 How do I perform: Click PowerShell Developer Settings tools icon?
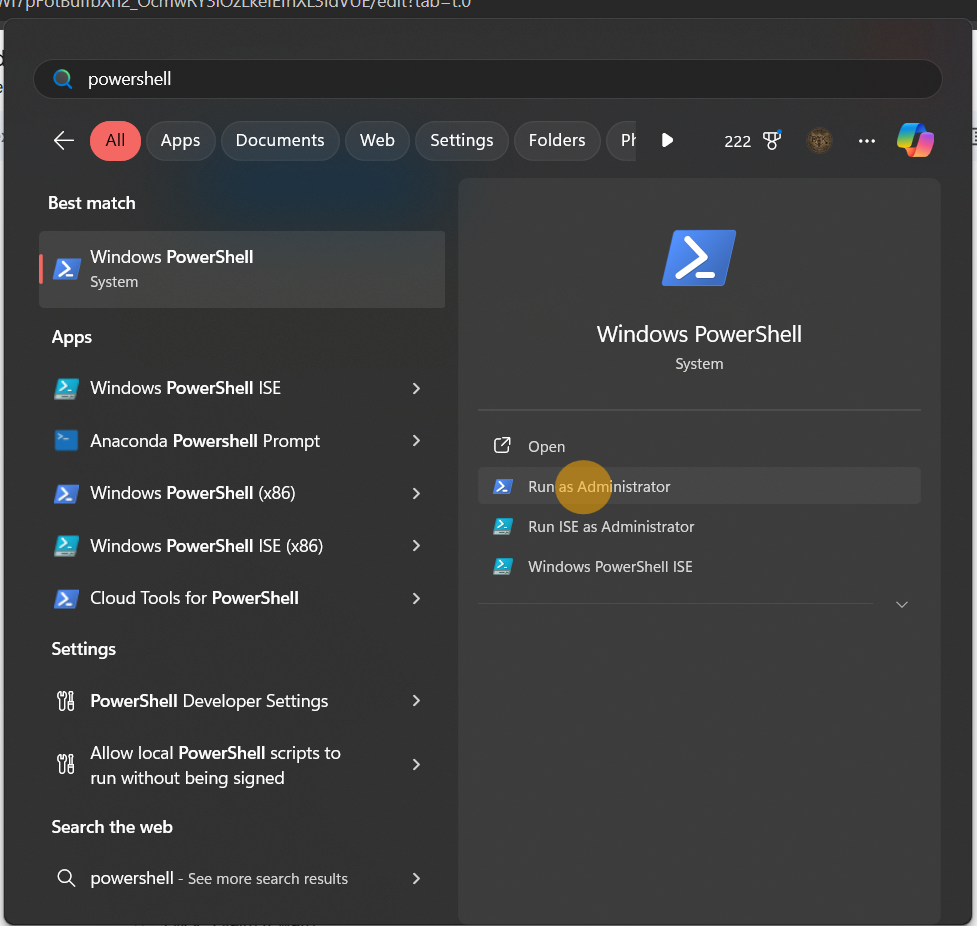[x=66, y=701]
